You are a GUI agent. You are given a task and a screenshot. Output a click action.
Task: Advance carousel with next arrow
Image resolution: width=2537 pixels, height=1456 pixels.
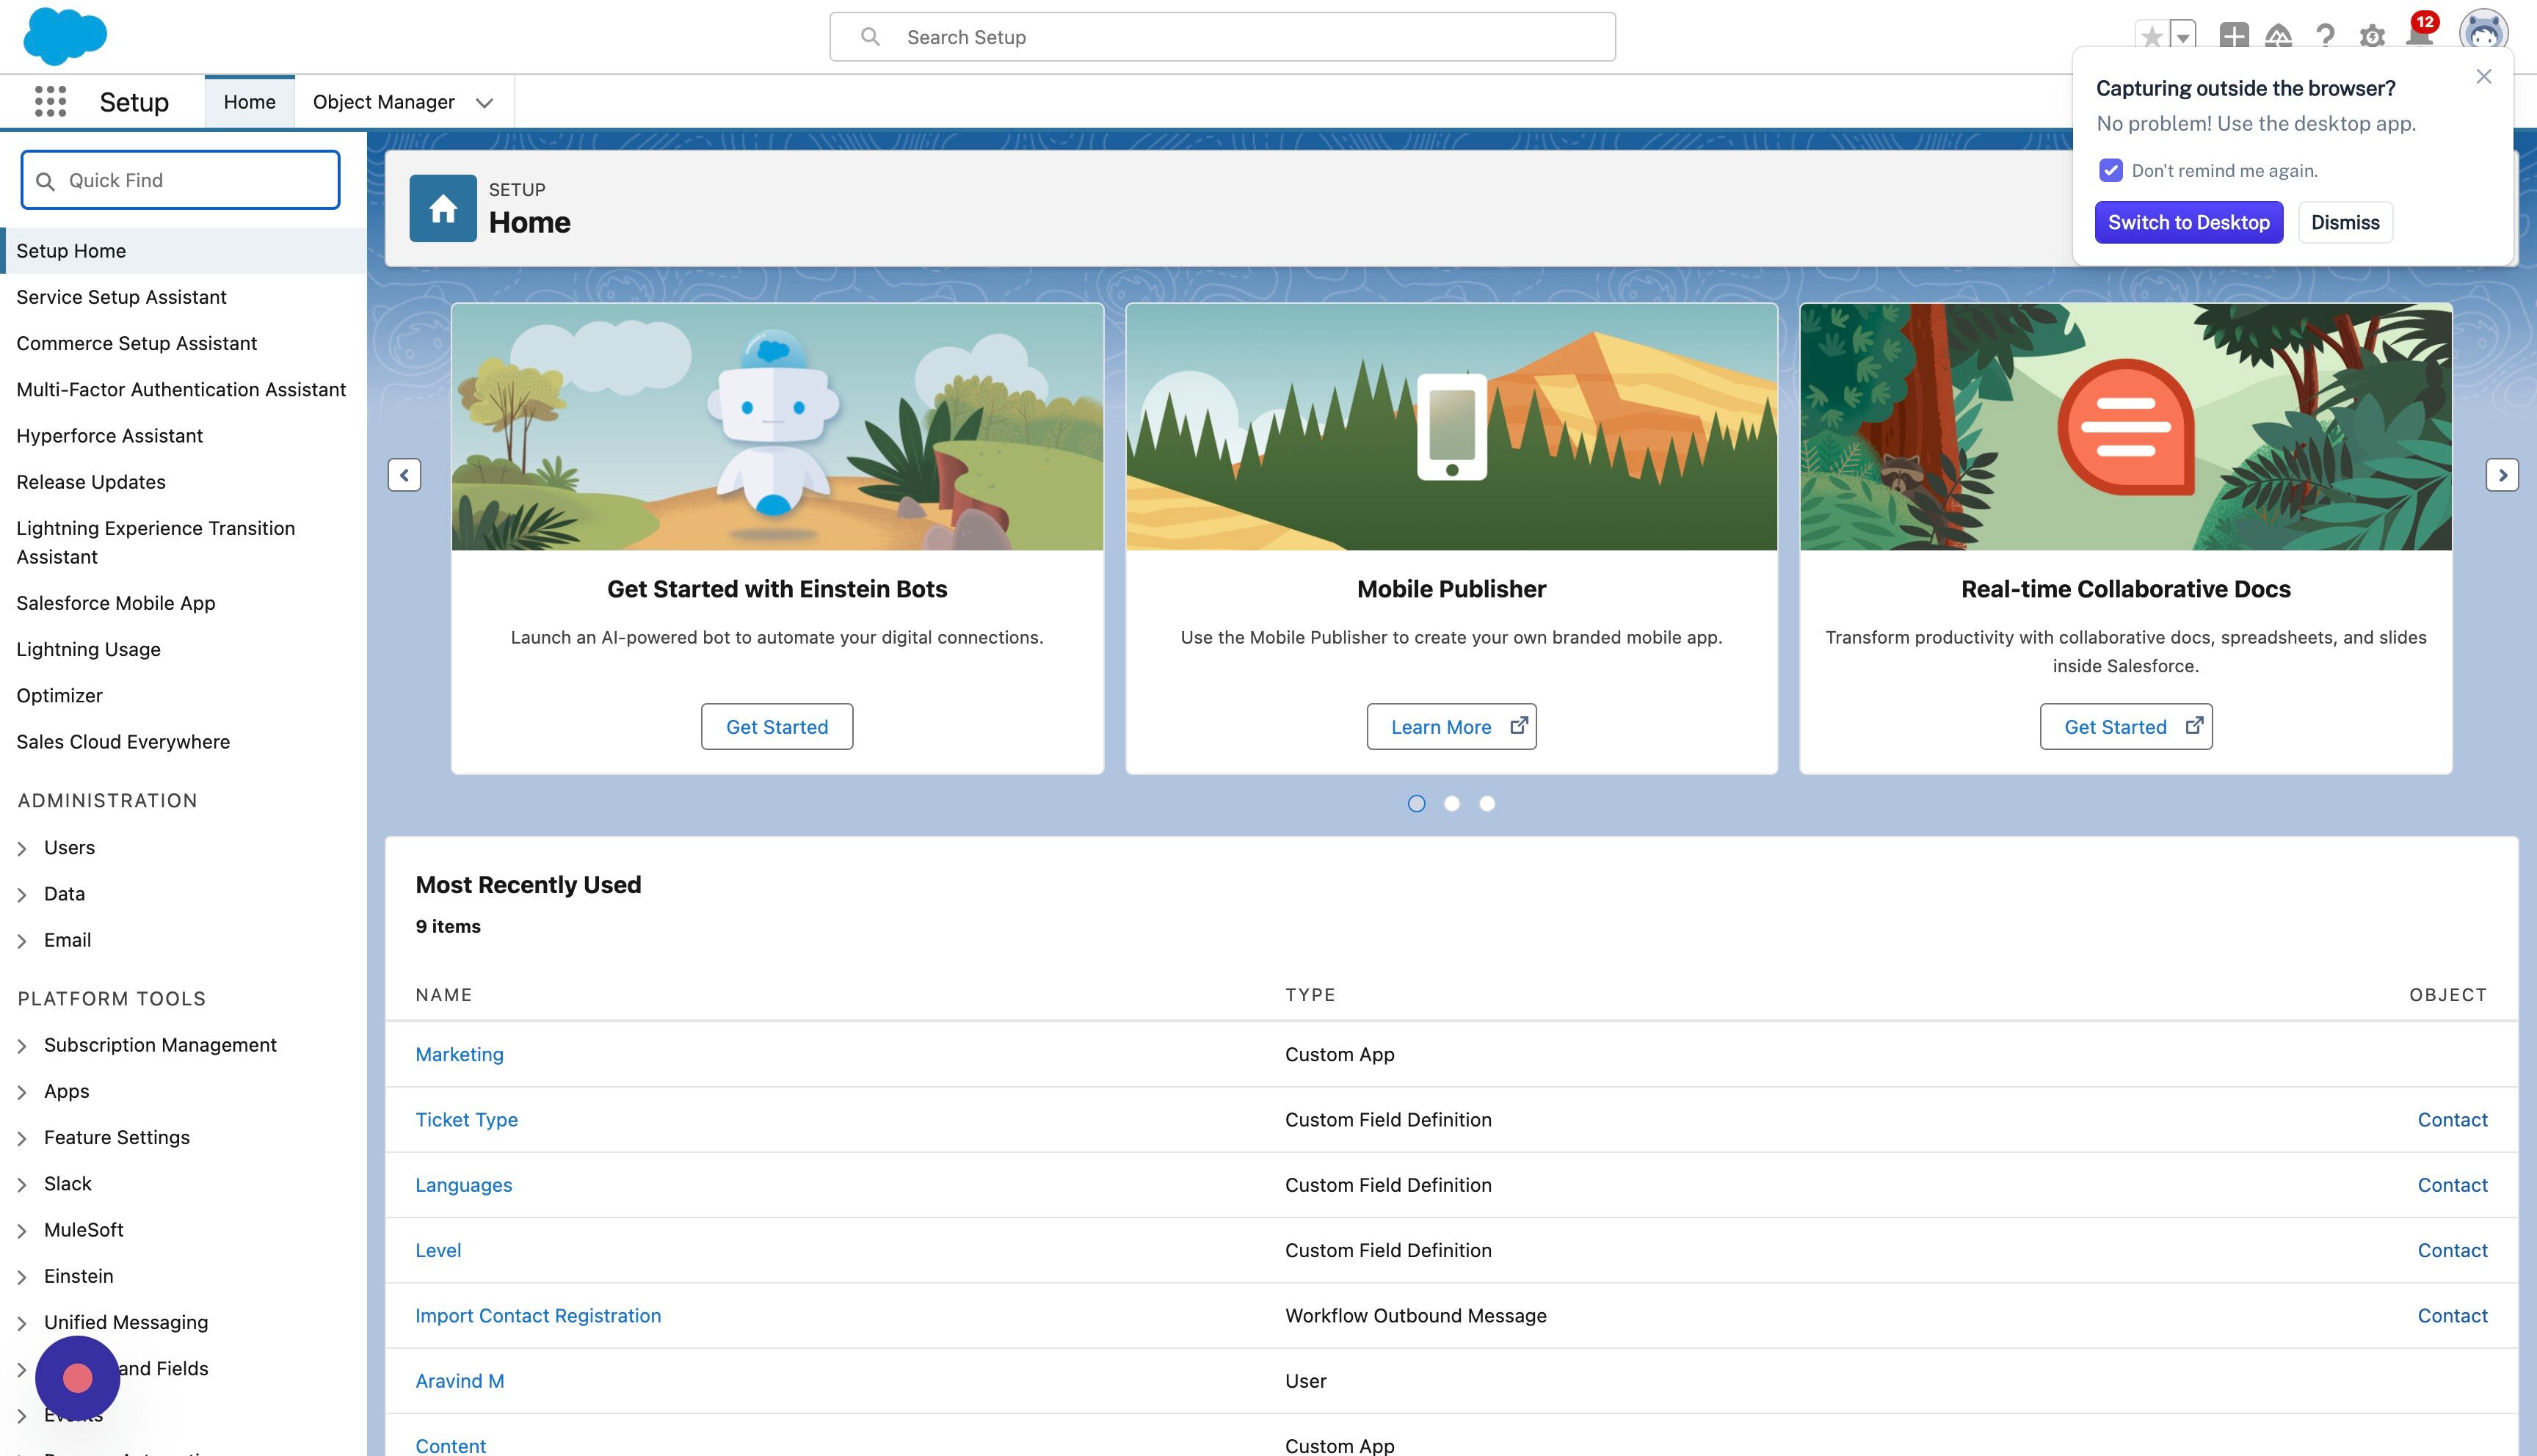coord(2502,475)
